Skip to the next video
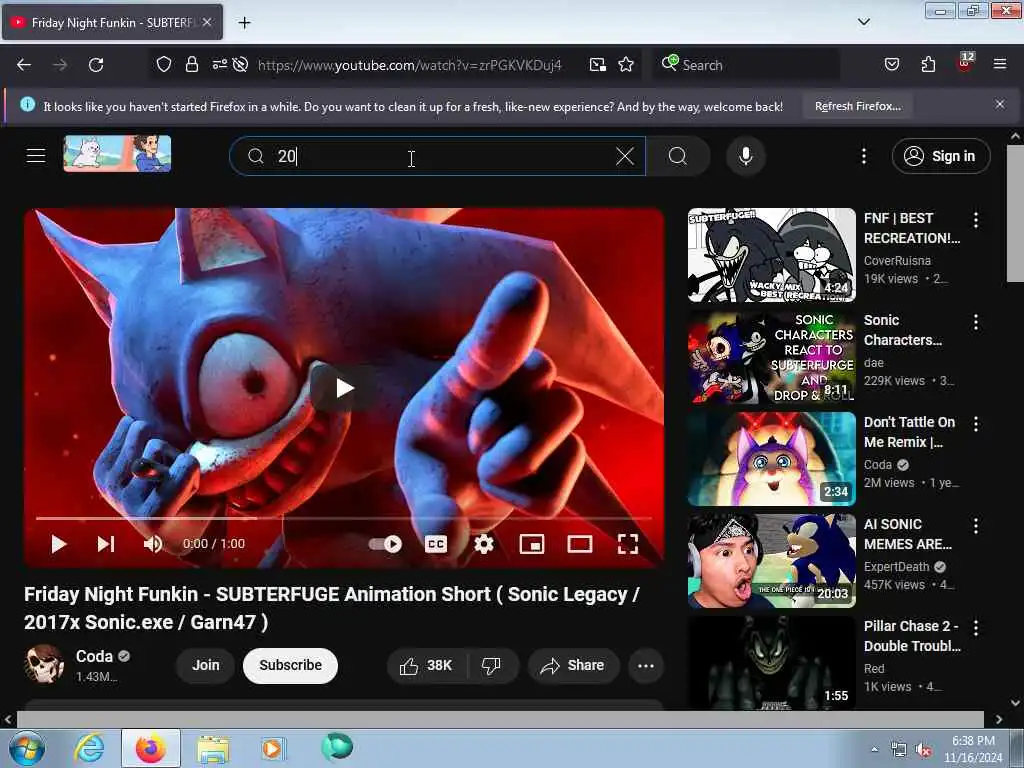The image size is (1024, 768). click(x=106, y=544)
